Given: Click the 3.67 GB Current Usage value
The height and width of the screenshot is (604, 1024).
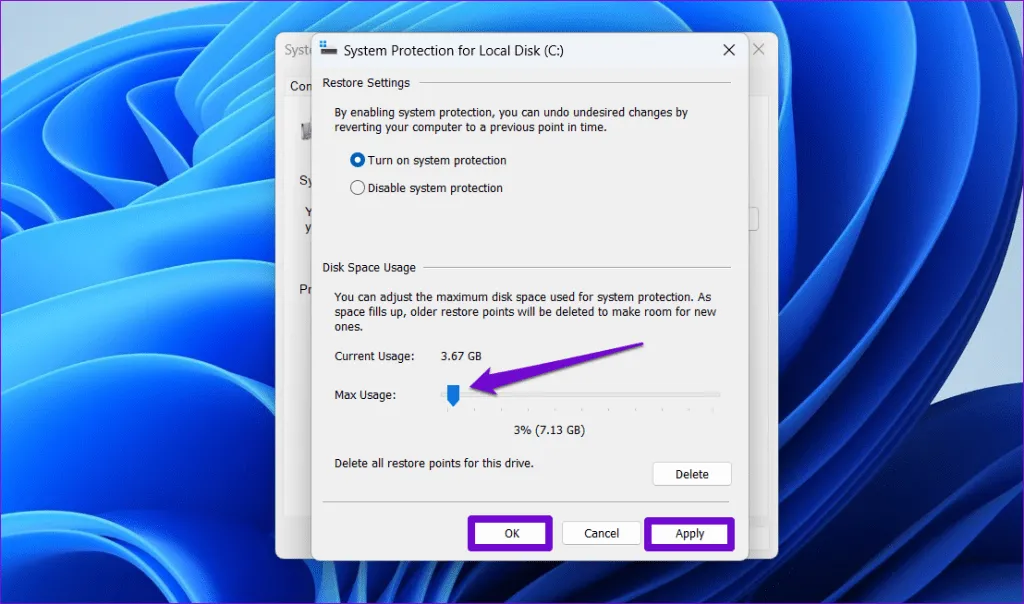Looking at the screenshot, I should pyautogui.click(x=461, y=356).
